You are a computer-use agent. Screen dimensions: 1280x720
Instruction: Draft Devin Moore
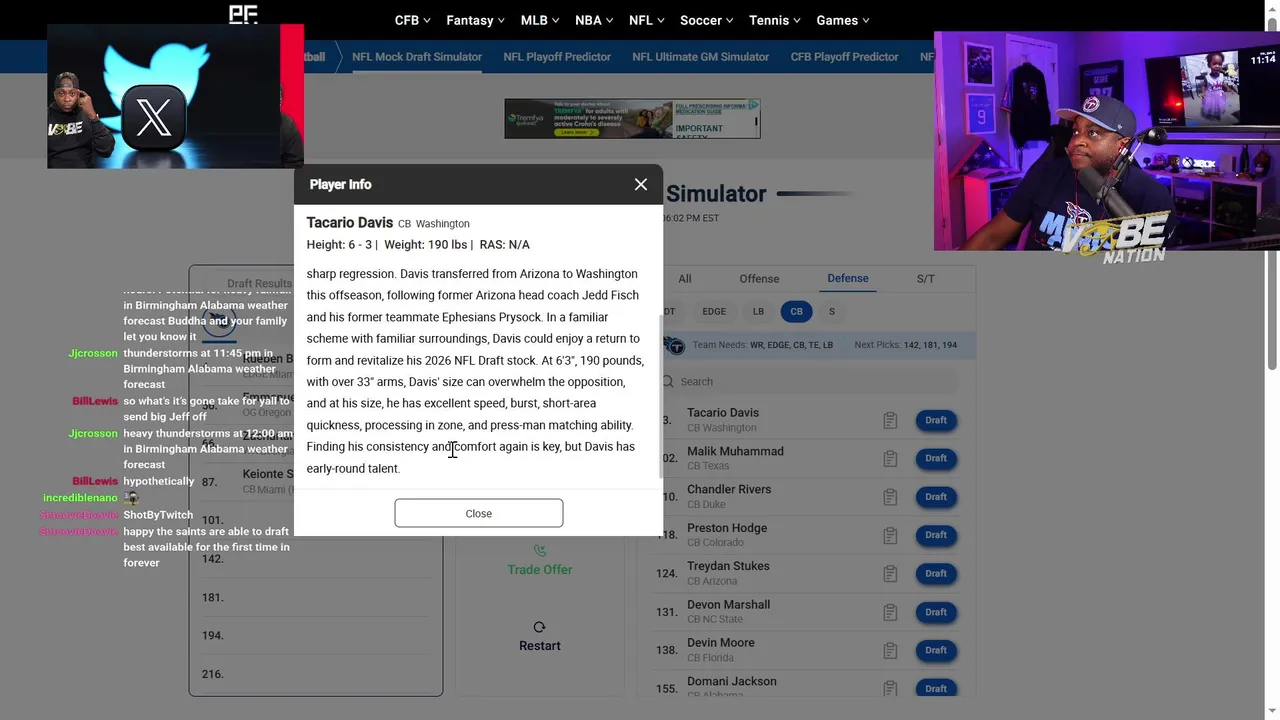click(936, 650)
